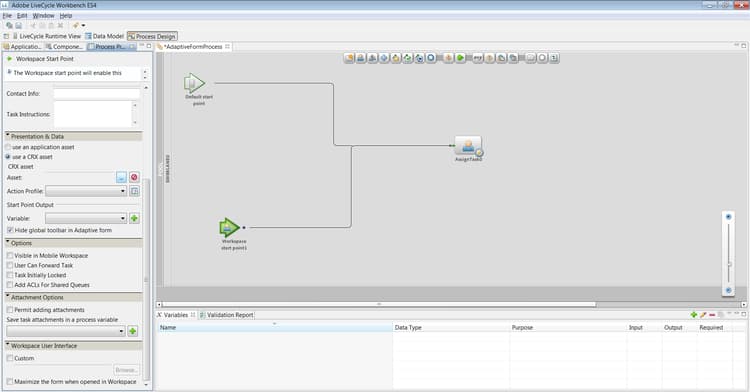Check Permit adding attachments
The height and width of the screenshot is (392, 750).
[10, 310]
